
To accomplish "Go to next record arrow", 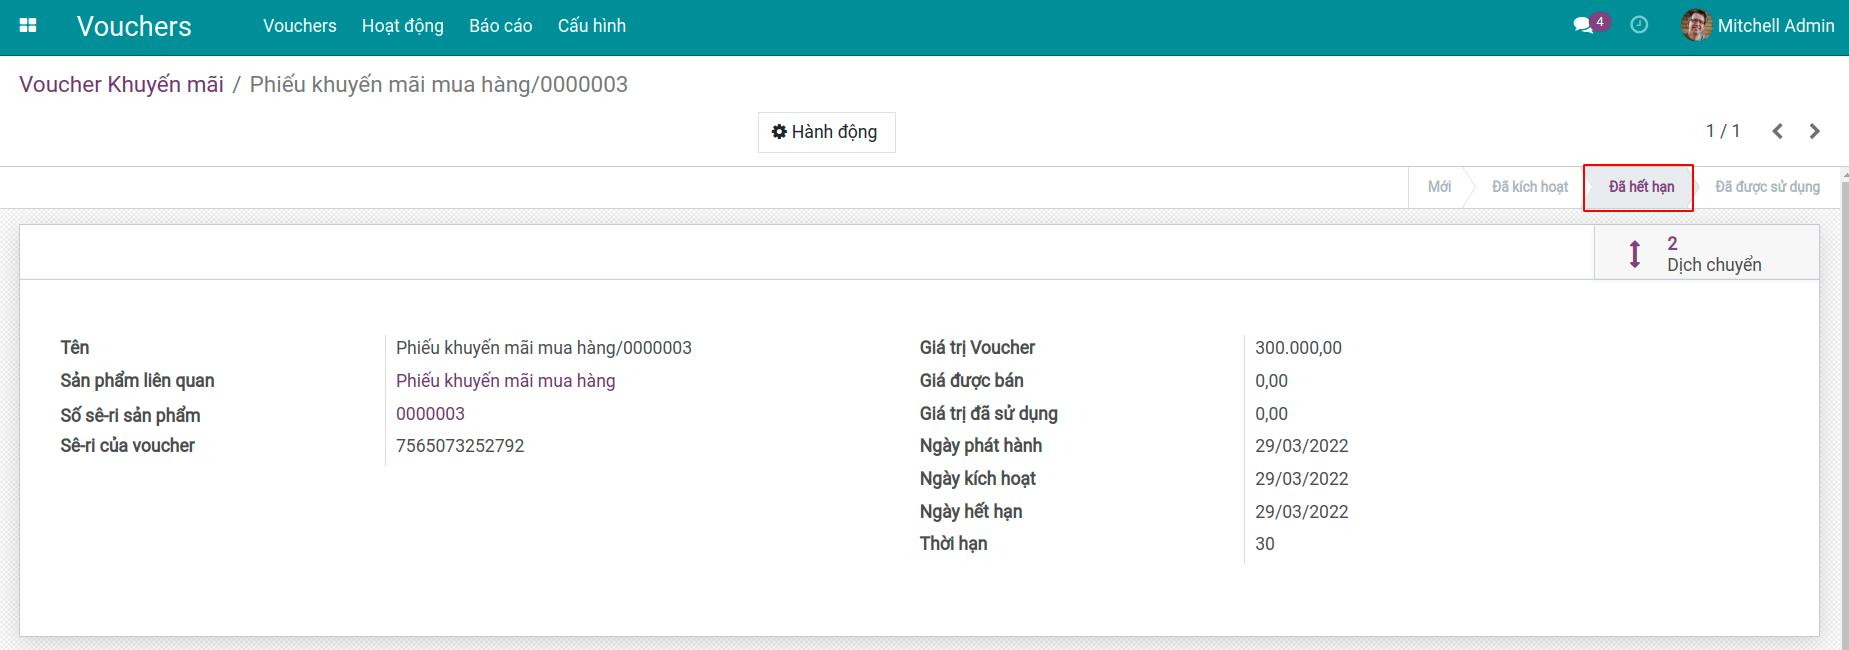I will [x=1815, y=131].
